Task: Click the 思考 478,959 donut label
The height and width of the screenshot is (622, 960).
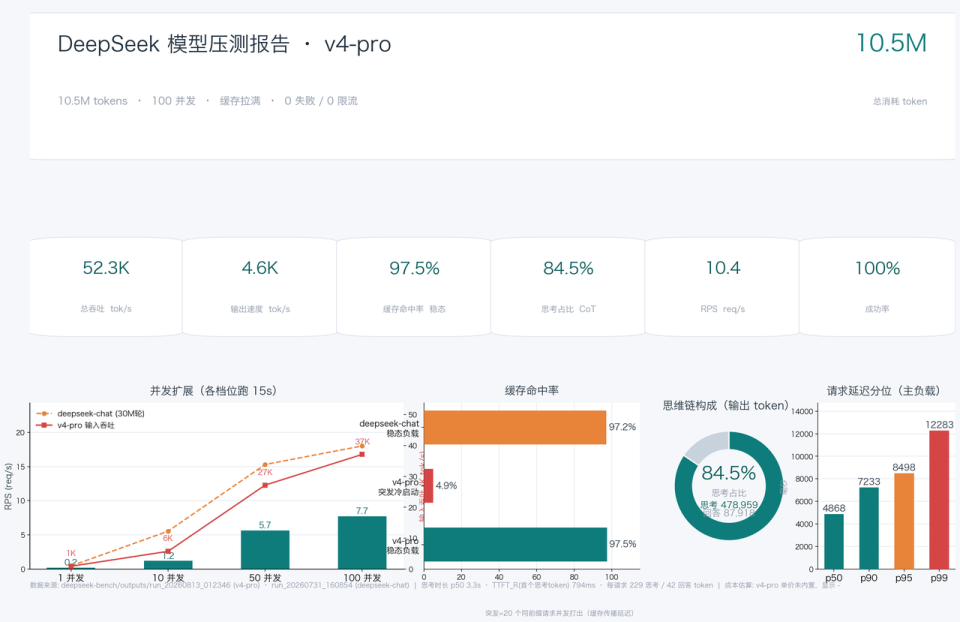Action: tap(729, 505)
